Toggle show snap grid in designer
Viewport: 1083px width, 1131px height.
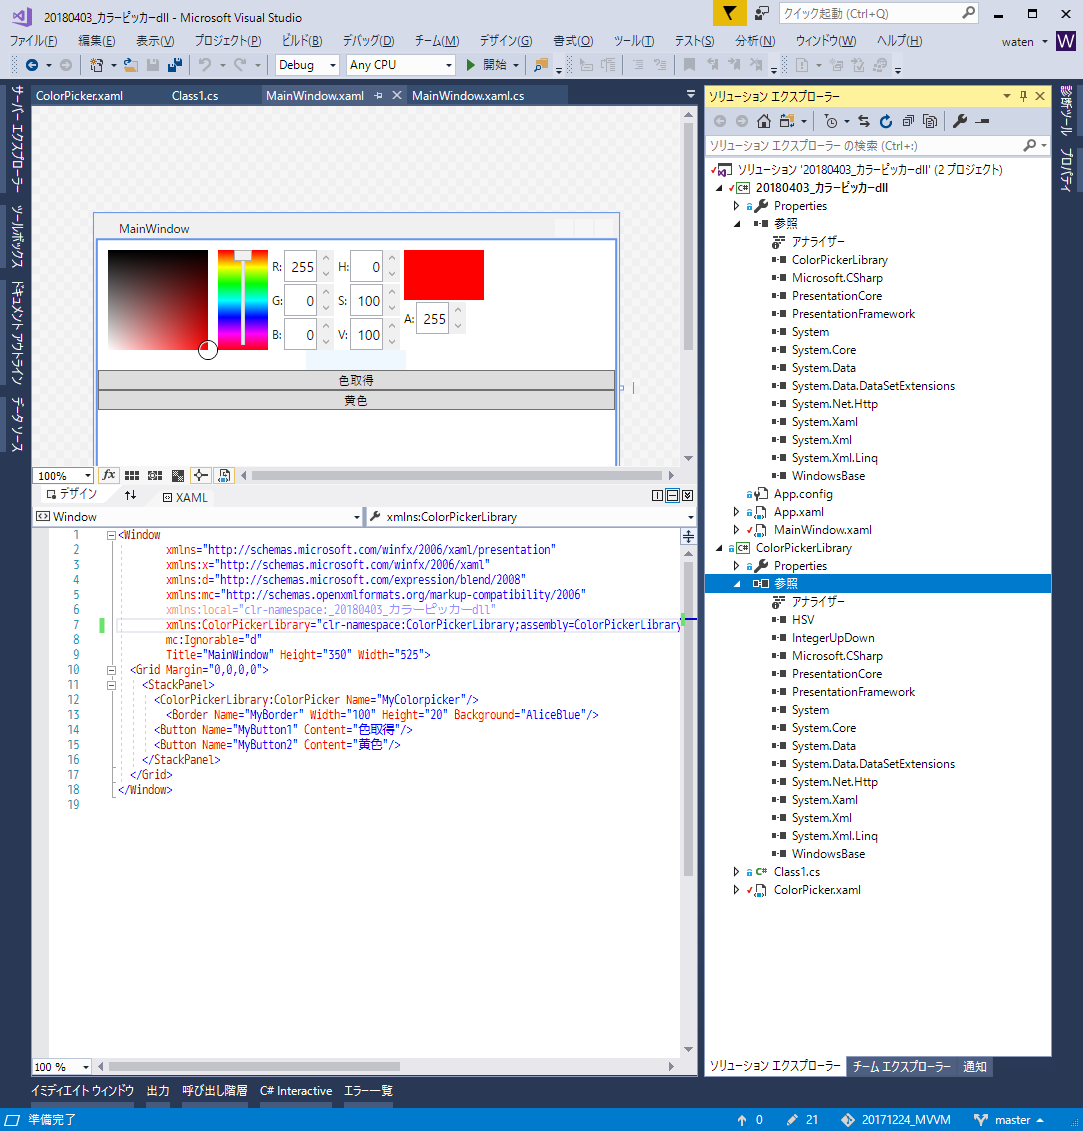[131, 475]
